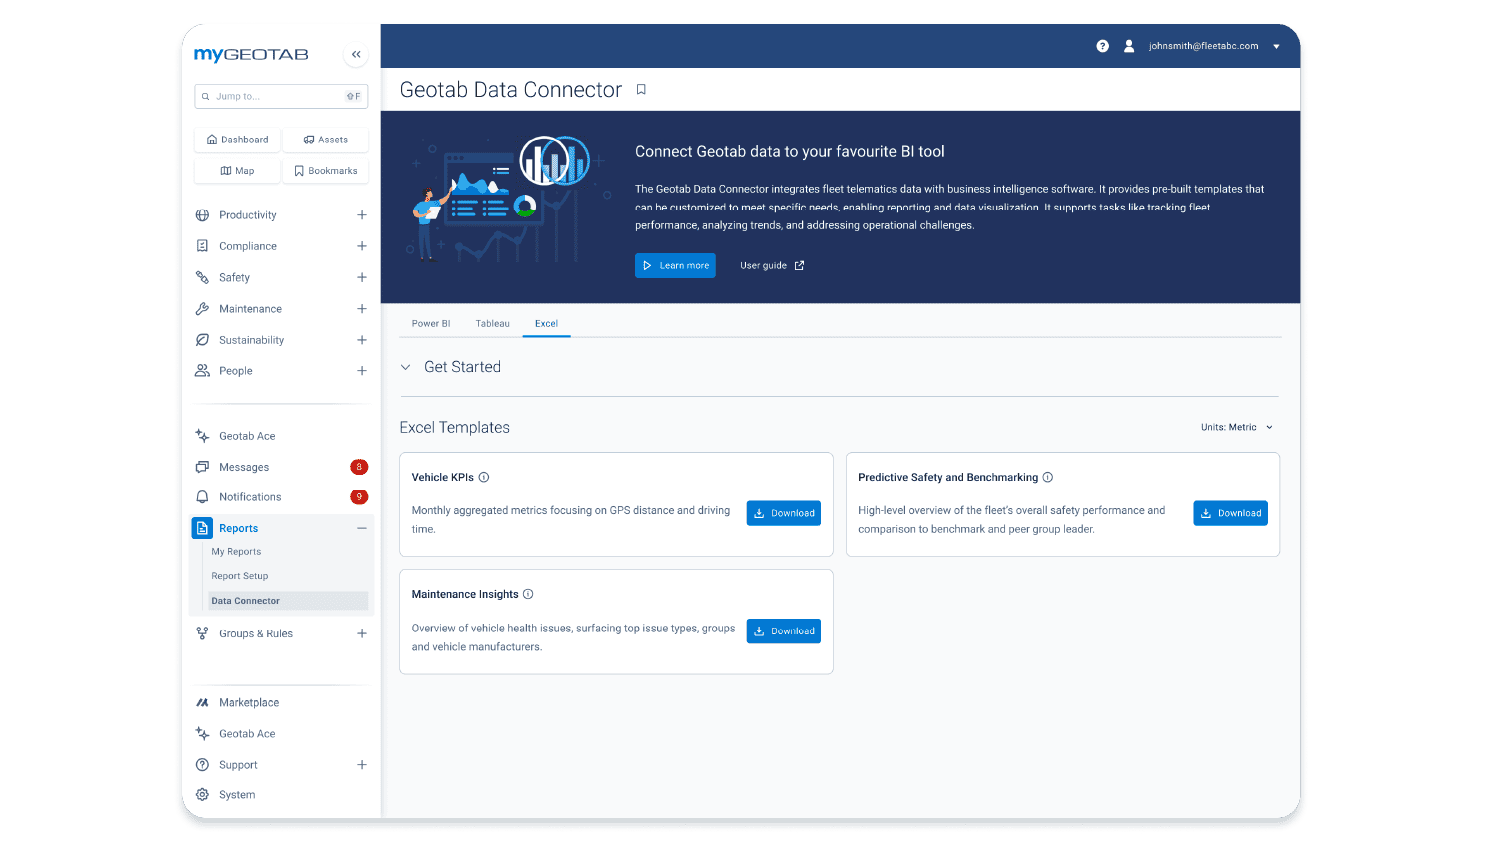This screenshot has width=1496, height=842.
Task: Download the Maintenance Insights template
Action: (x=784, y=631)
